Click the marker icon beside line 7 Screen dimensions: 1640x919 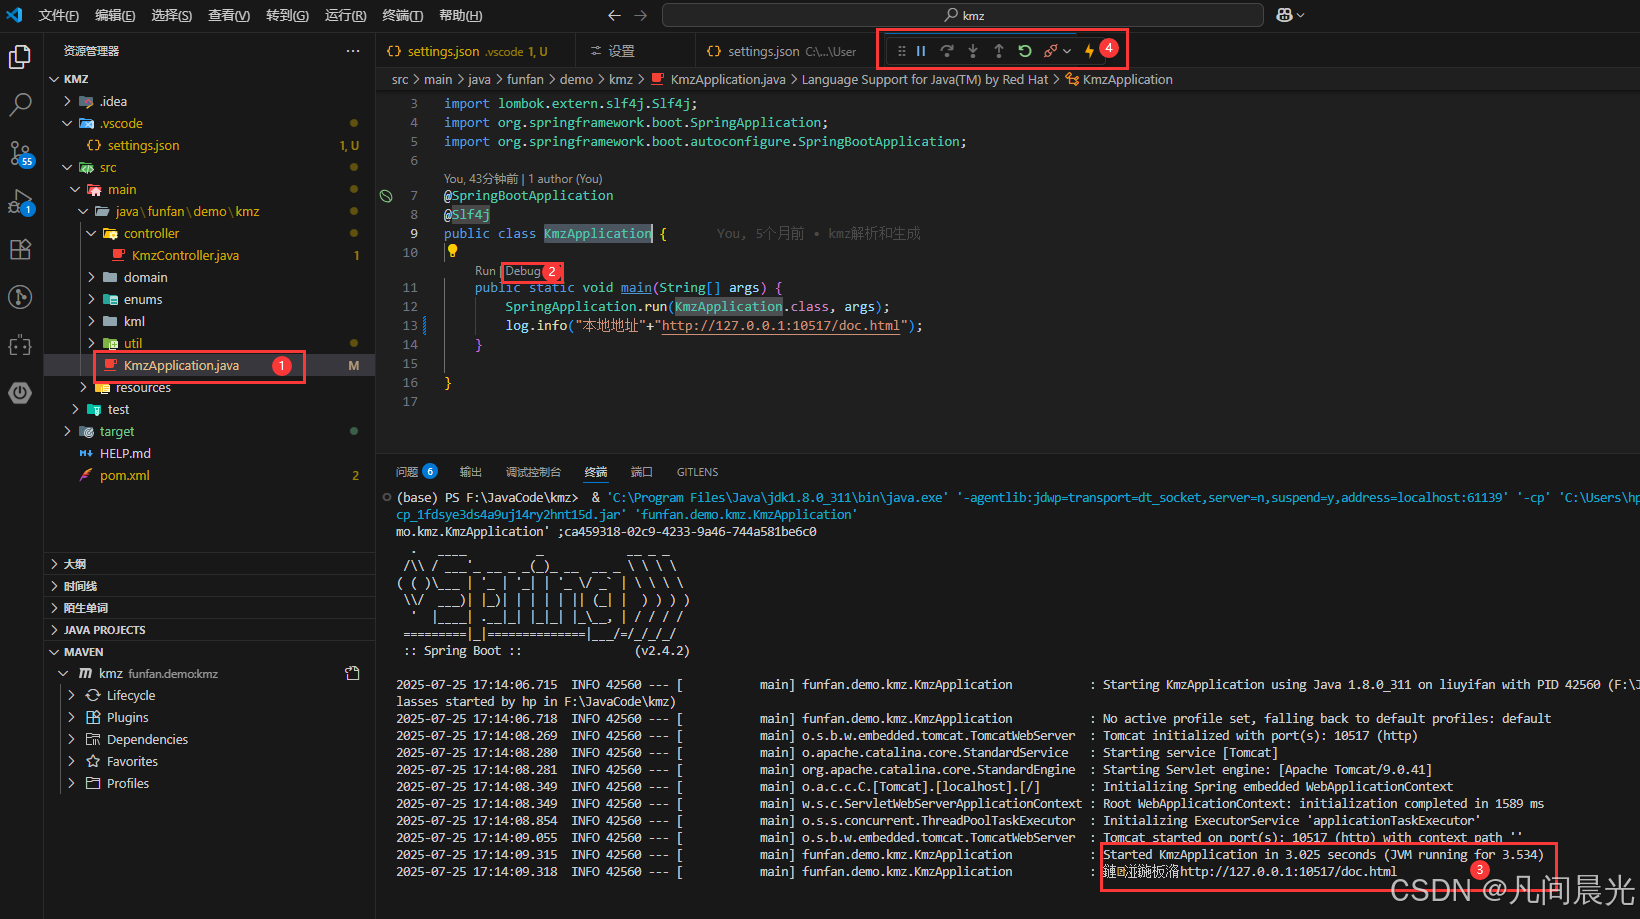tap(386, 196)
